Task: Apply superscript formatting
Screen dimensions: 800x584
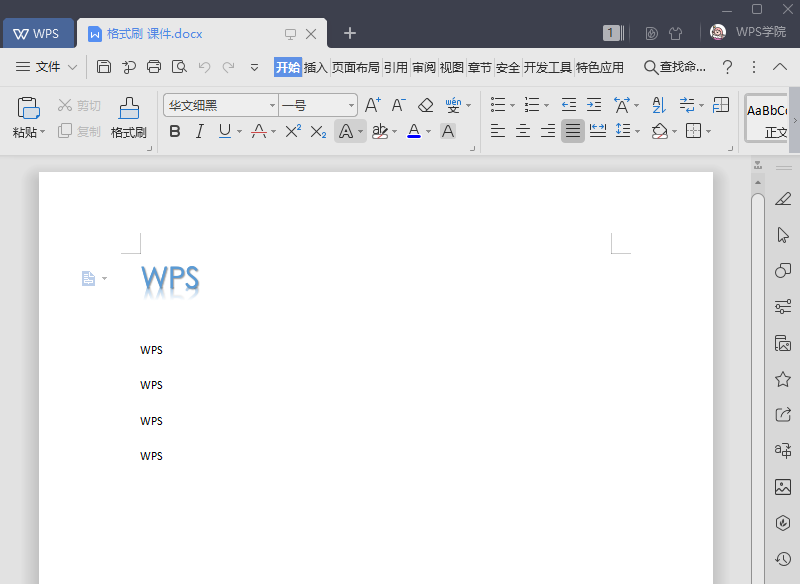Action: click(x=293, y=131)
